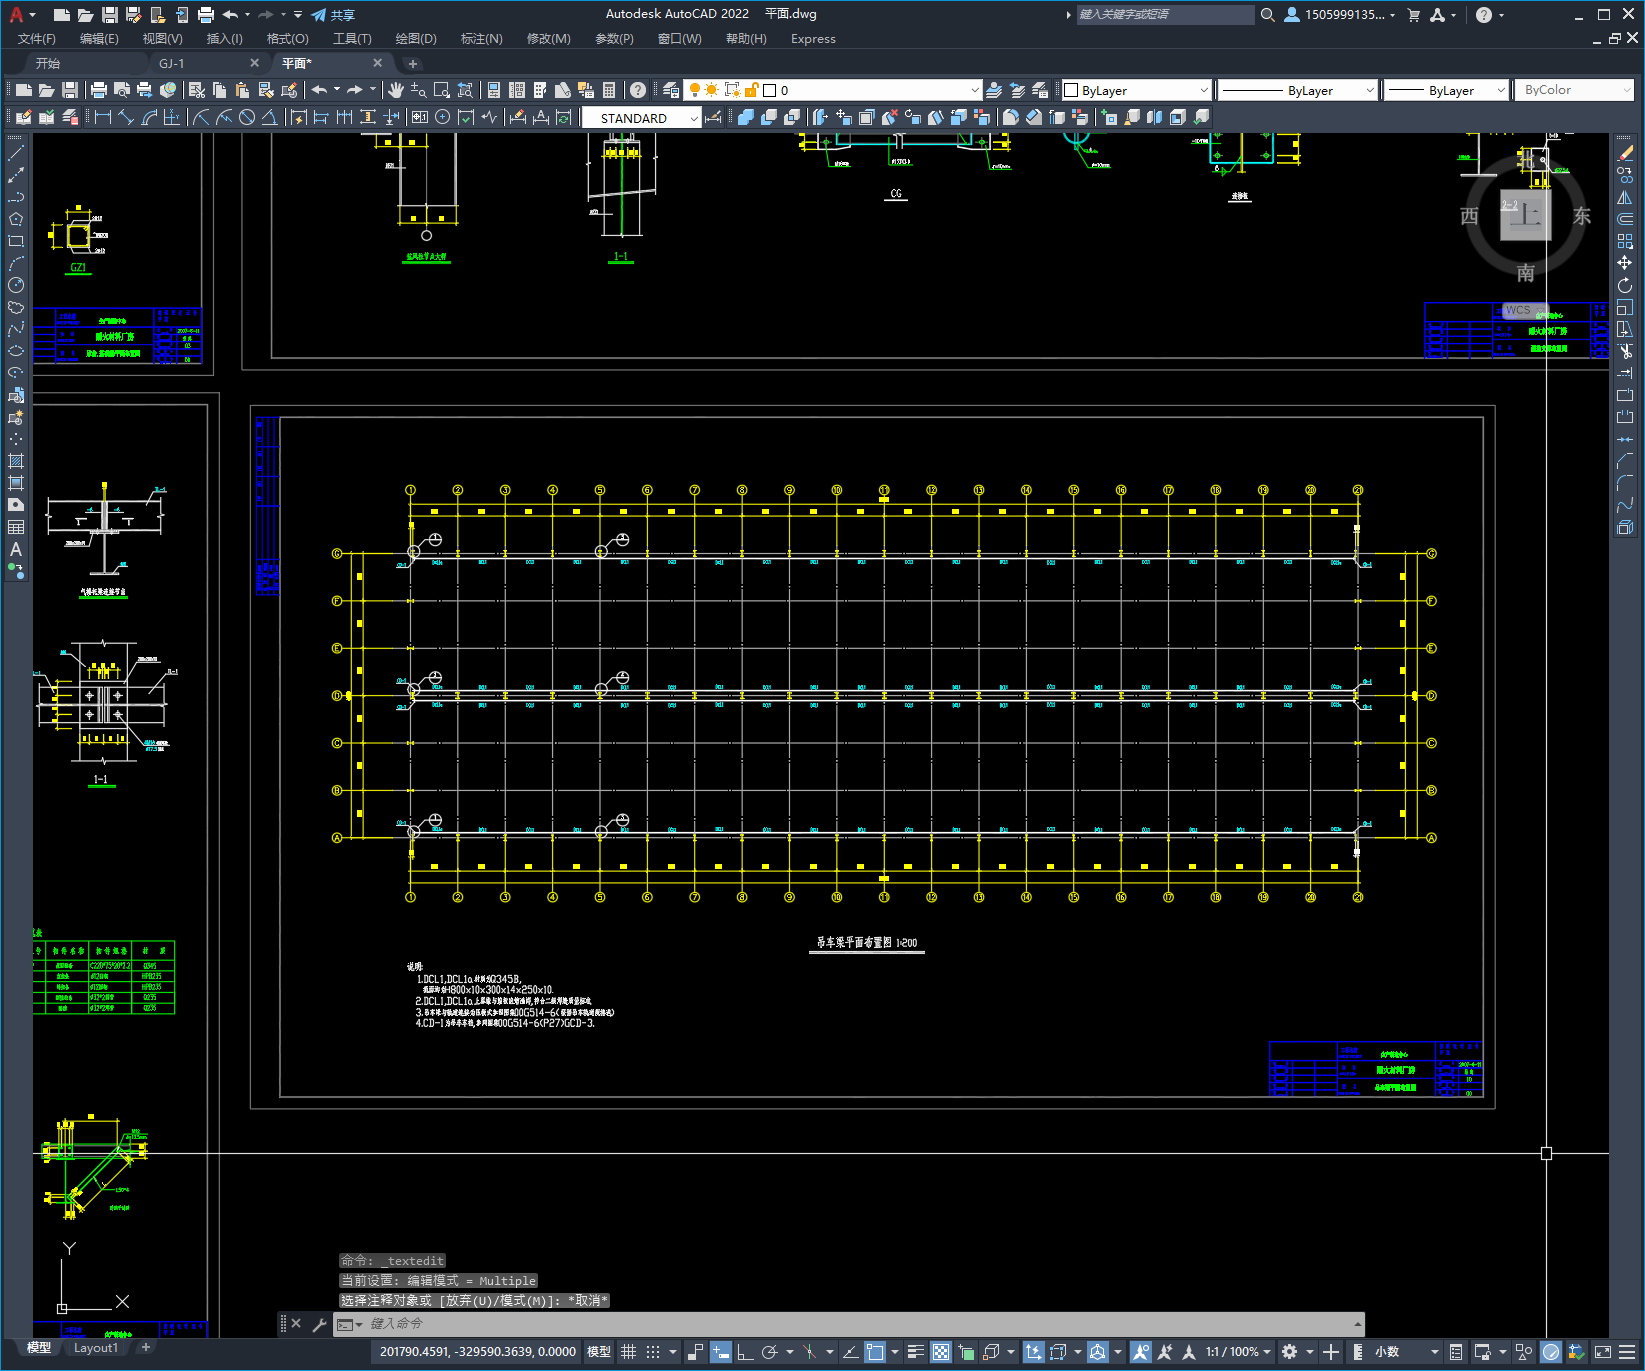Select the Hatch tool

click(x=16, y=461)
